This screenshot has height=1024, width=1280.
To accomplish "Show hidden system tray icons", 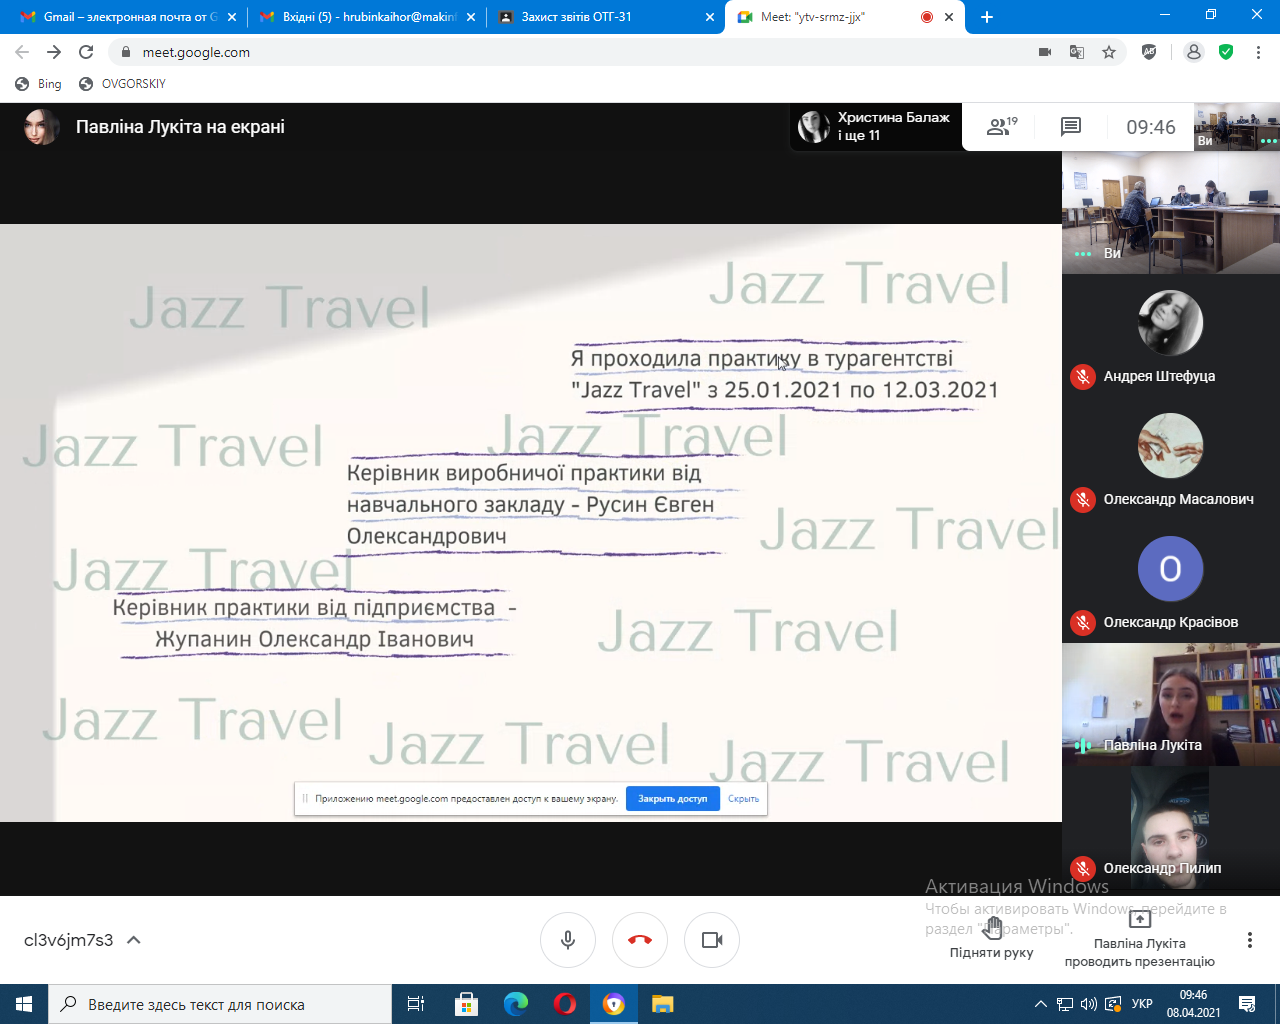I will [x=1040, y=1004].
